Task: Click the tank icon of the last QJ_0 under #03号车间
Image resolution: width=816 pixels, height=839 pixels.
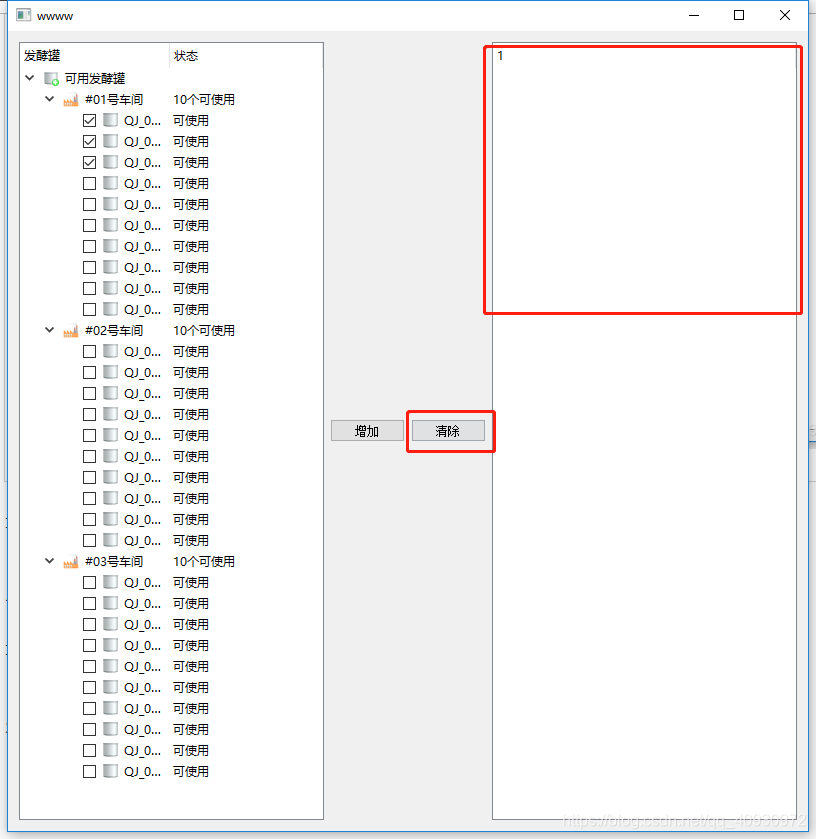Action: point(109,771)
